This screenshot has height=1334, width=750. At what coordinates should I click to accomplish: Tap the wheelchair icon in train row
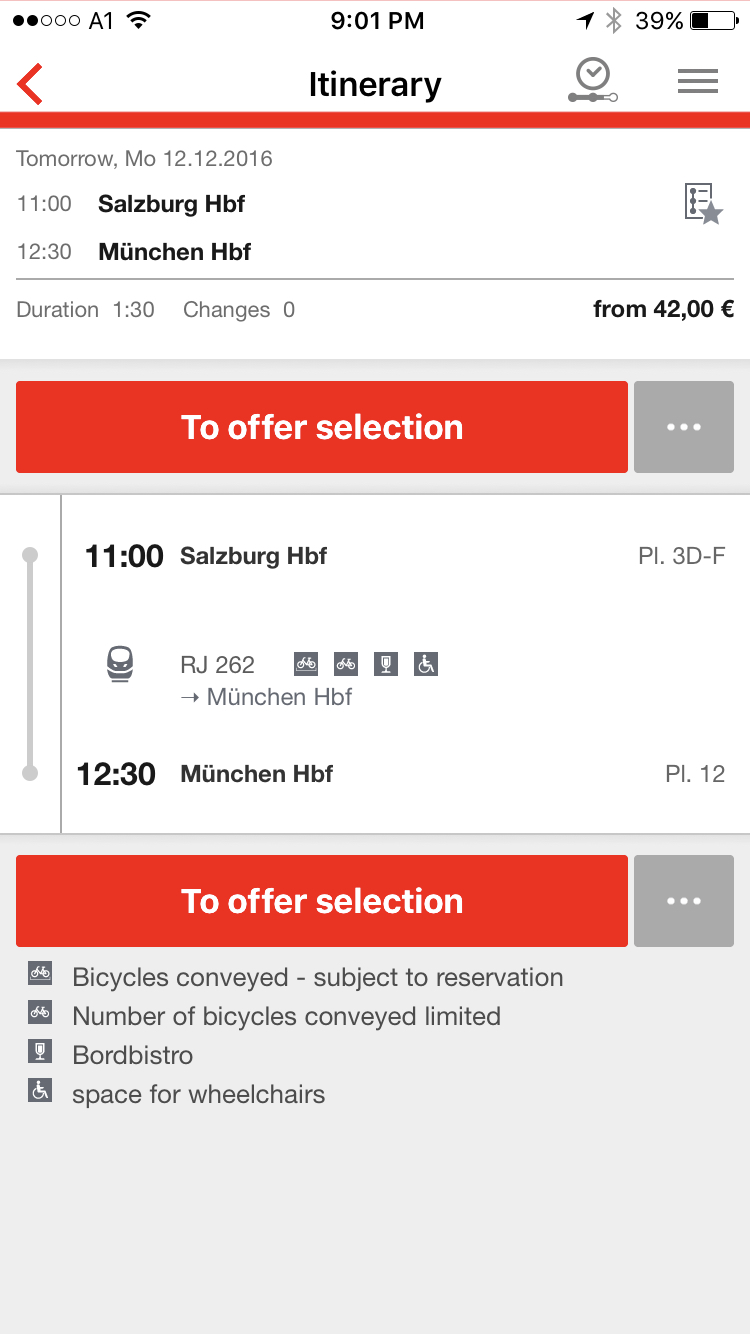click(426, 663)
